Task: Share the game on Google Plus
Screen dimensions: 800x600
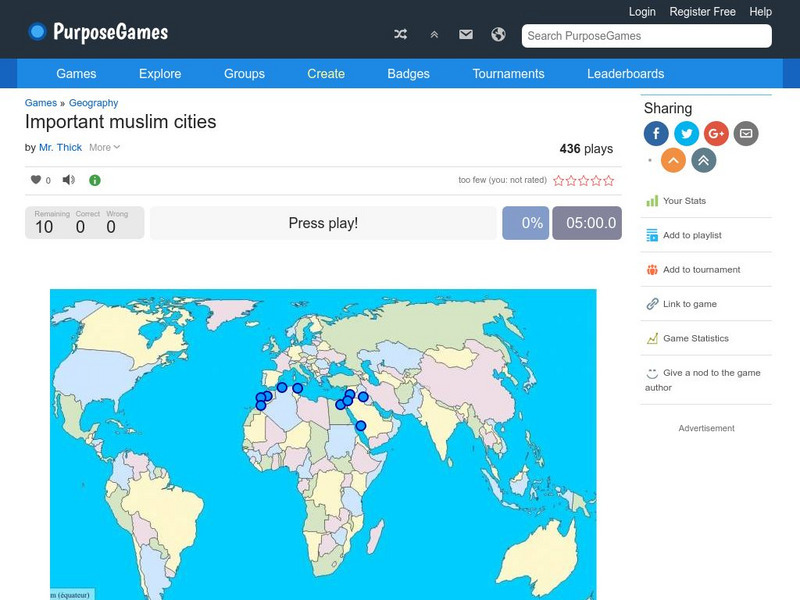Action: tap(716, 133)
